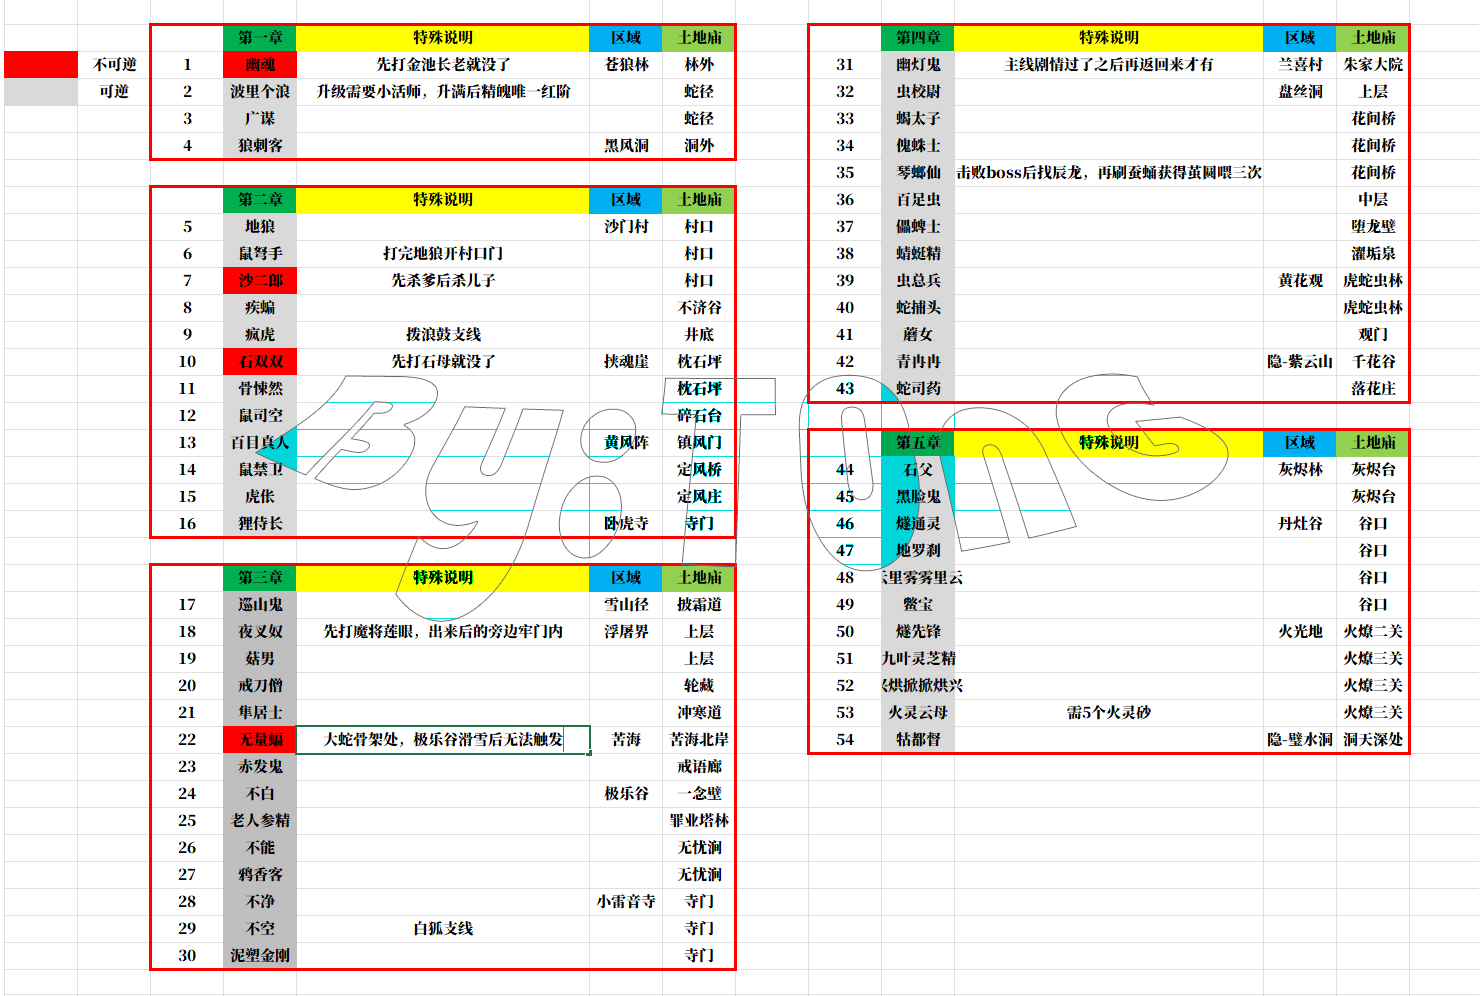Select the 需5个火灵砂 note cell
This screenshot has height=996, width=1484.
[x=1109, y=712]
